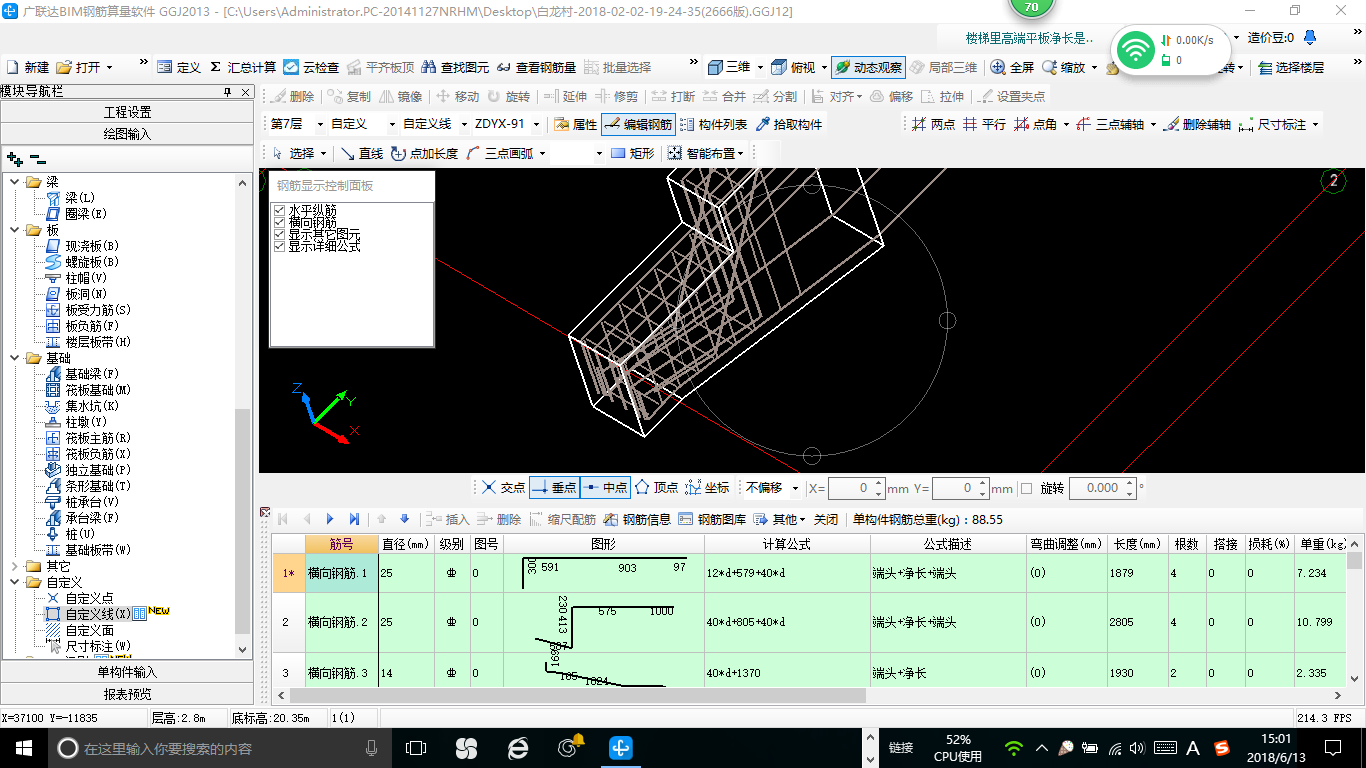Open the 定义 definition tool
The width and height of the screenshot is (1366, 768).
point(179,67)
